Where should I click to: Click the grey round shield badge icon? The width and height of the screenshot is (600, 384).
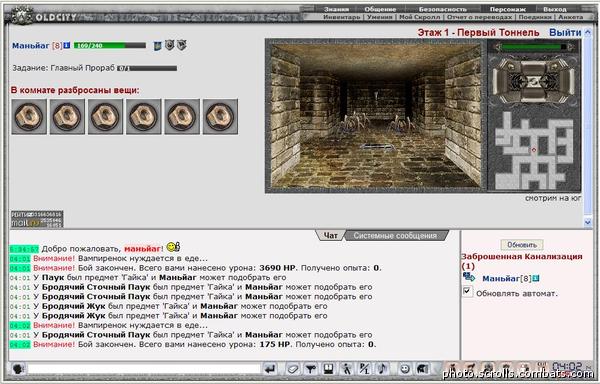tap(170, 45)
